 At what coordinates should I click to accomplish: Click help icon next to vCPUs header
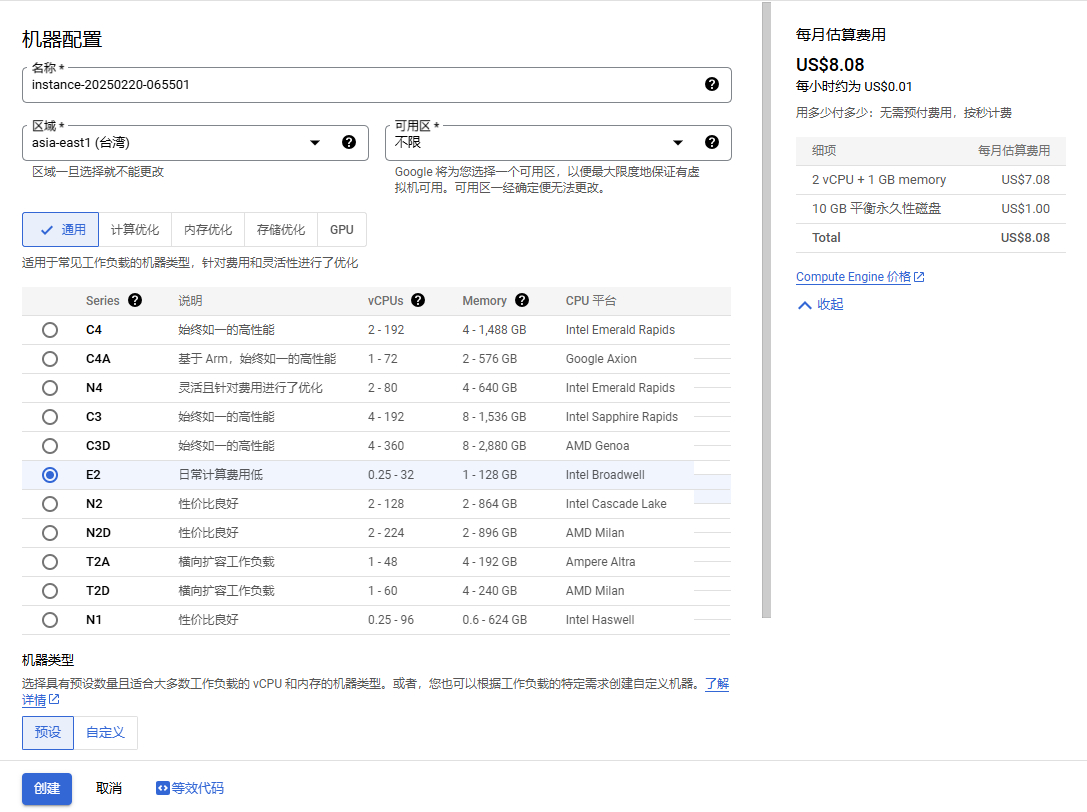point(418,300)
